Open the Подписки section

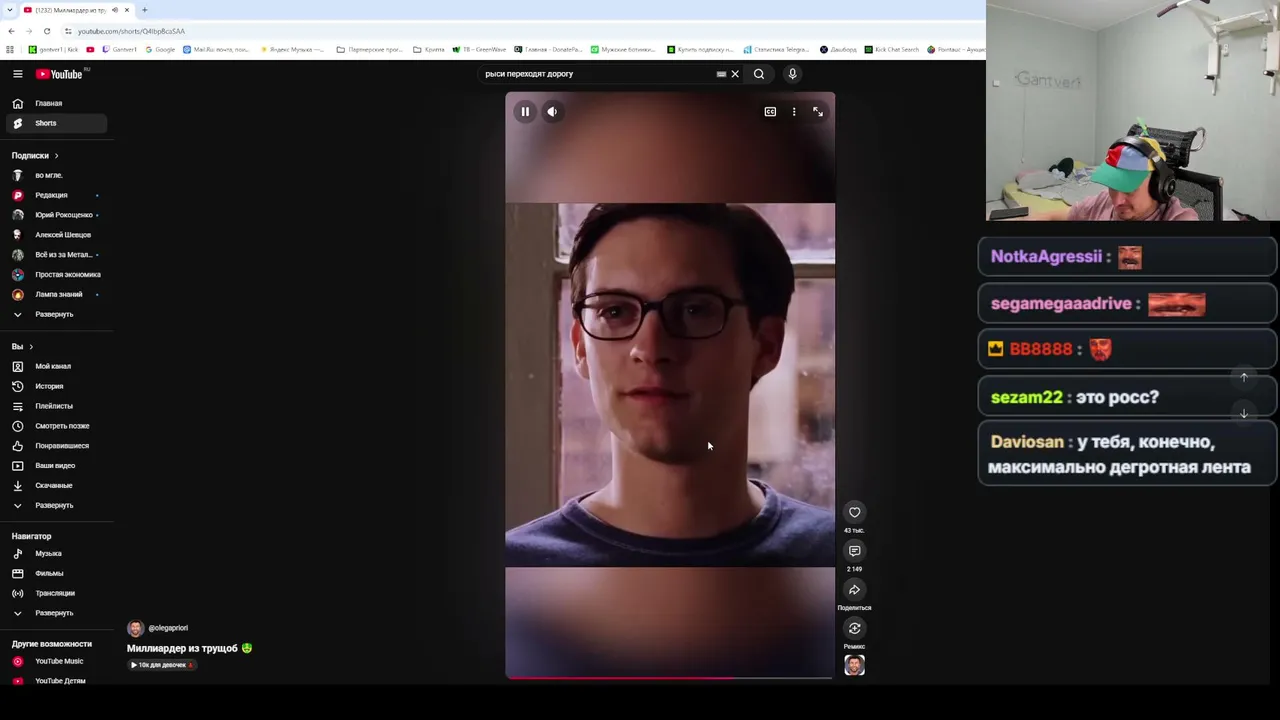point(35,156)
